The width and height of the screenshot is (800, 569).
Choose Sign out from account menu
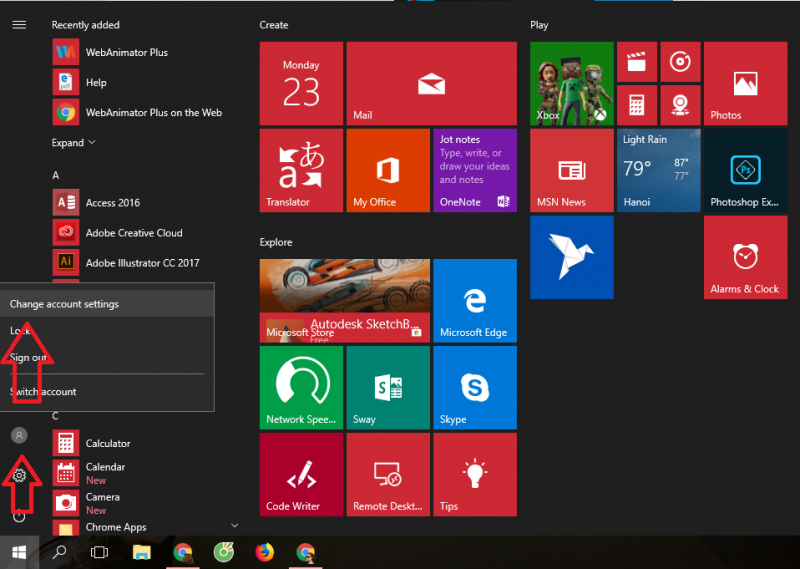[x=107, y=357]
